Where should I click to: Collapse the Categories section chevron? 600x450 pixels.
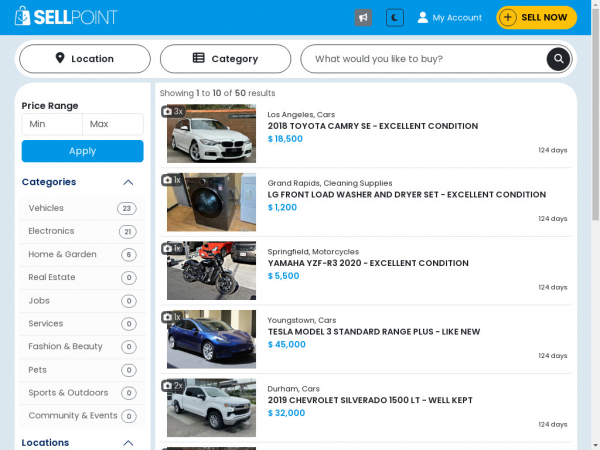point(128,182)
